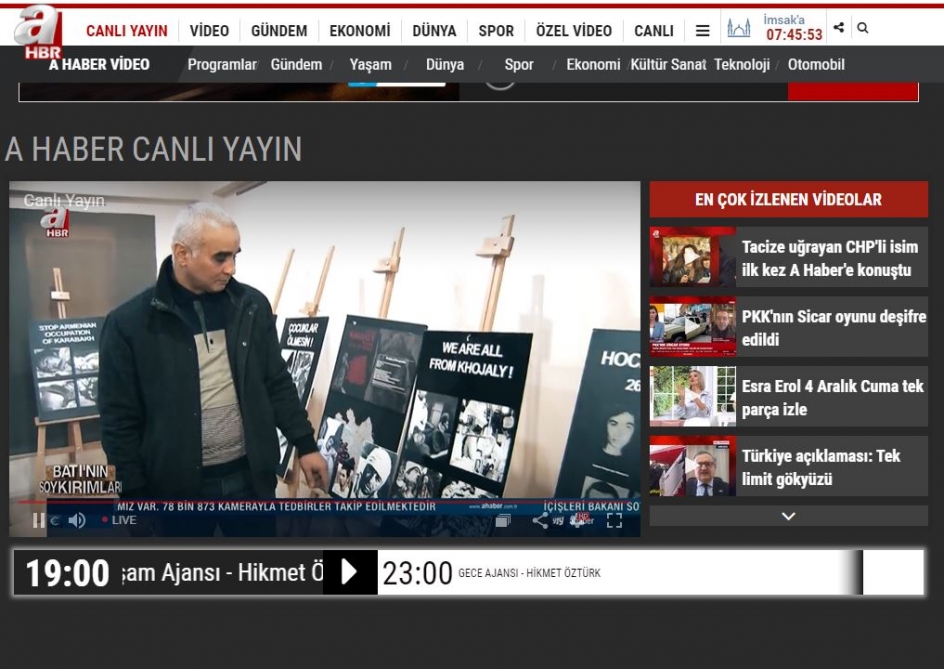Screen dimensions: 944x669
Task: Open CANLI in main navigation
Action: [x=654, y=31]
